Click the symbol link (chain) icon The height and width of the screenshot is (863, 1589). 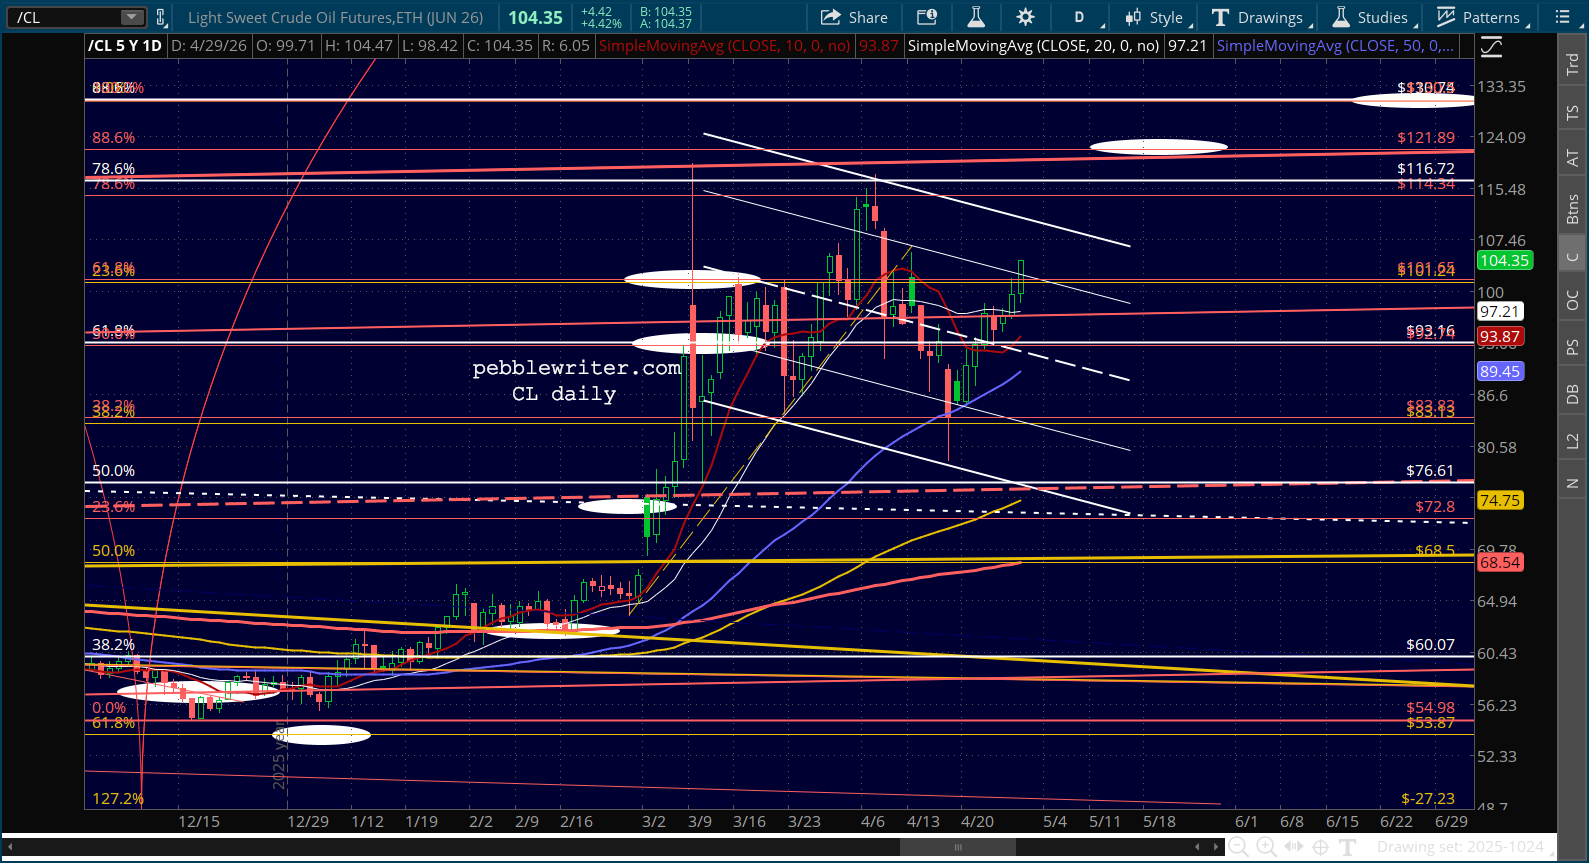[x=161, y=17]
